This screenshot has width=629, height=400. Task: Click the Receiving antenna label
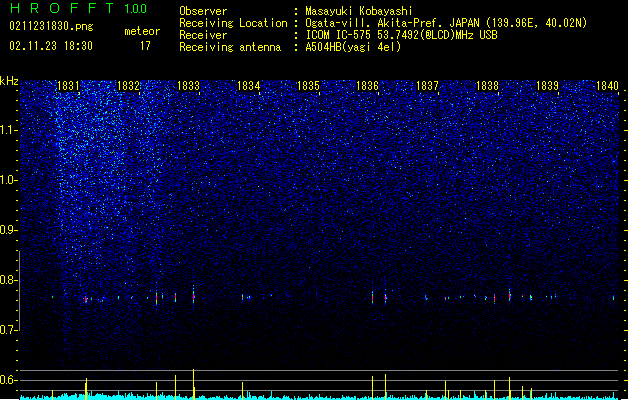[230, 47]
